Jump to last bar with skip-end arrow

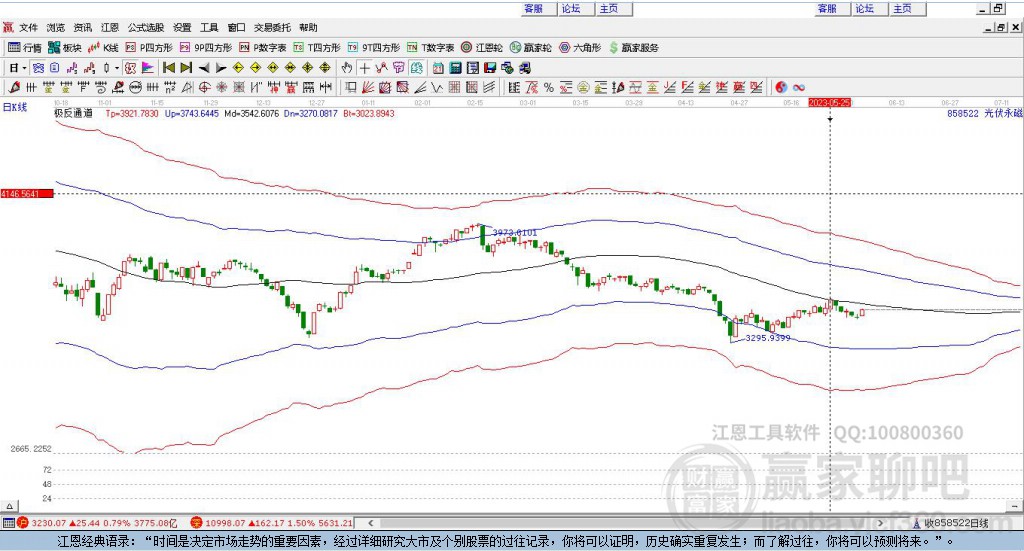(x=186, y=68)
